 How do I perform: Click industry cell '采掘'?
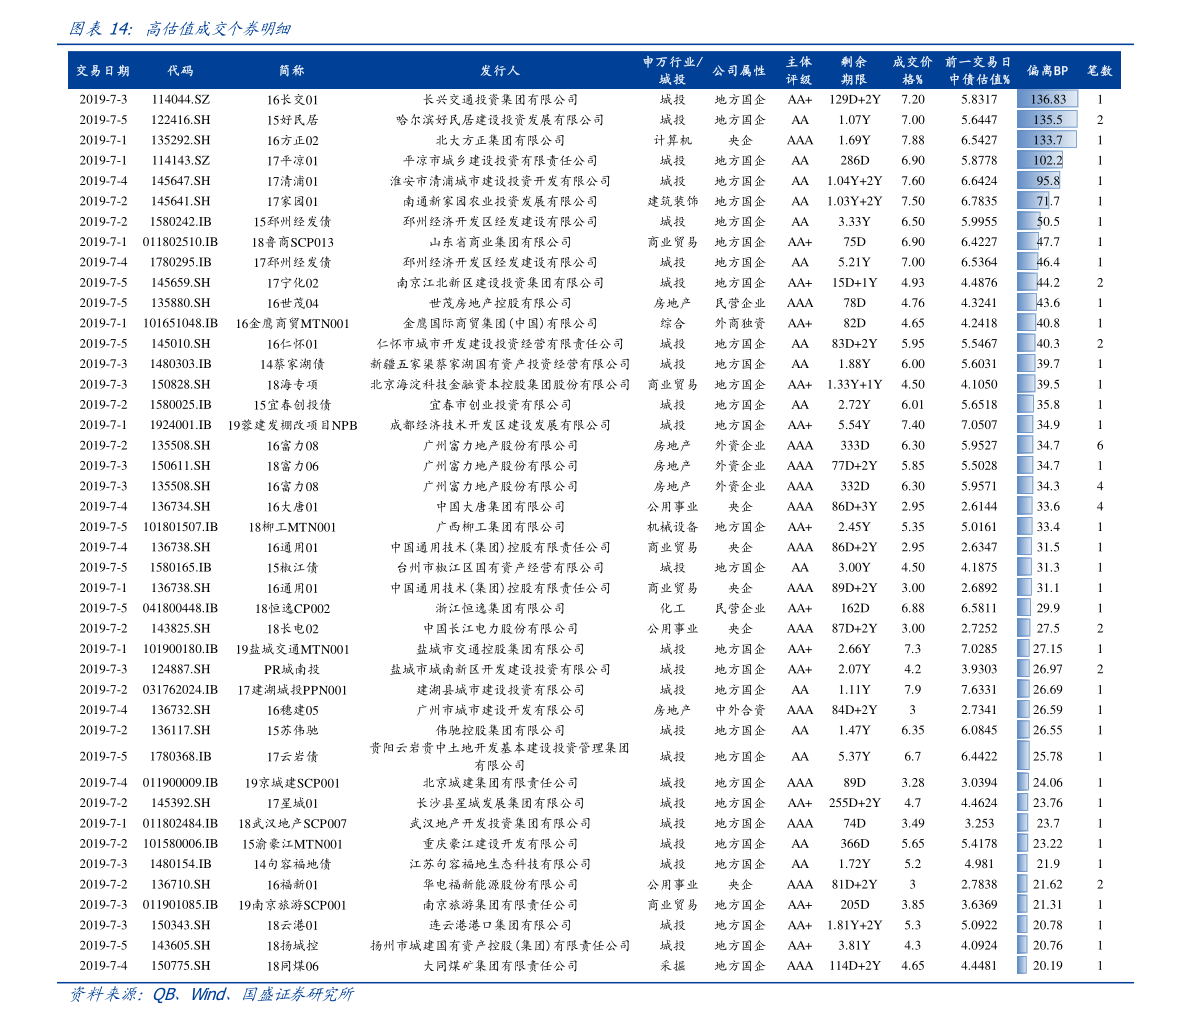point(672,966)
